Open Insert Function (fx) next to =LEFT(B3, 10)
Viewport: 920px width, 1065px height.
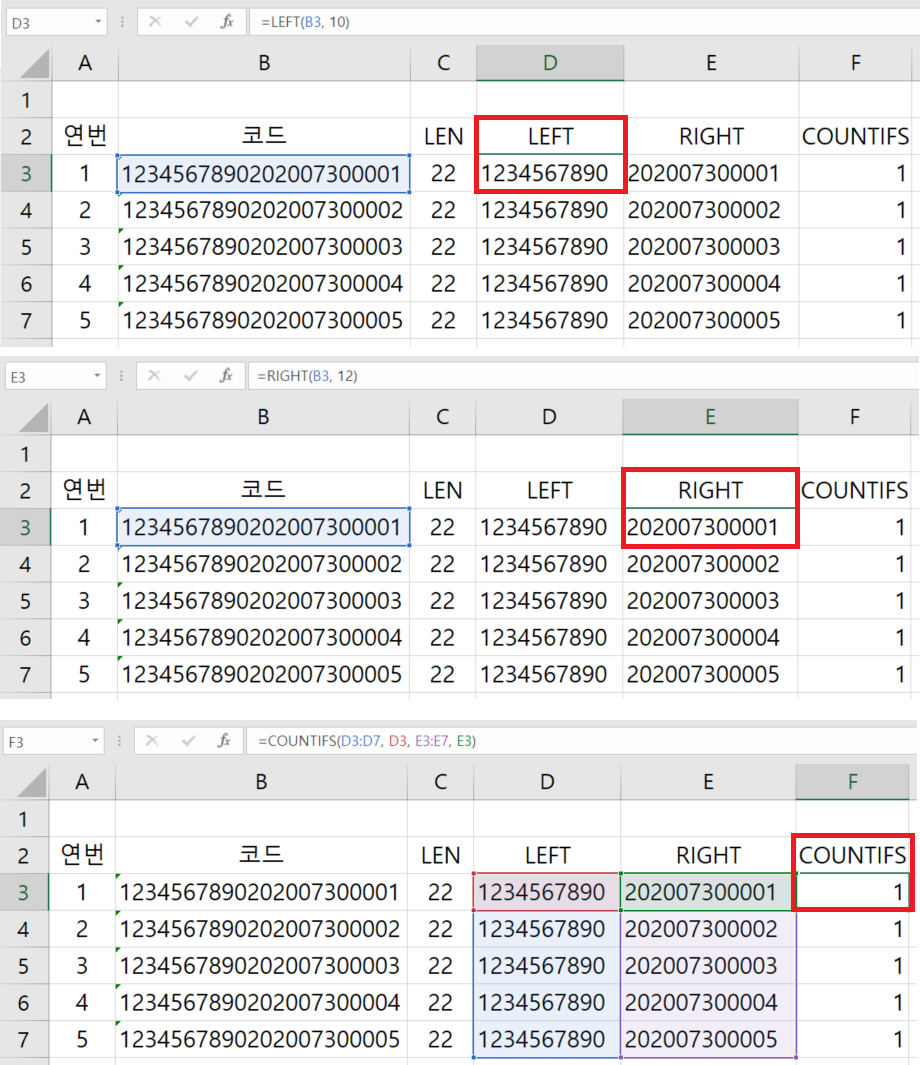[227, 22]
